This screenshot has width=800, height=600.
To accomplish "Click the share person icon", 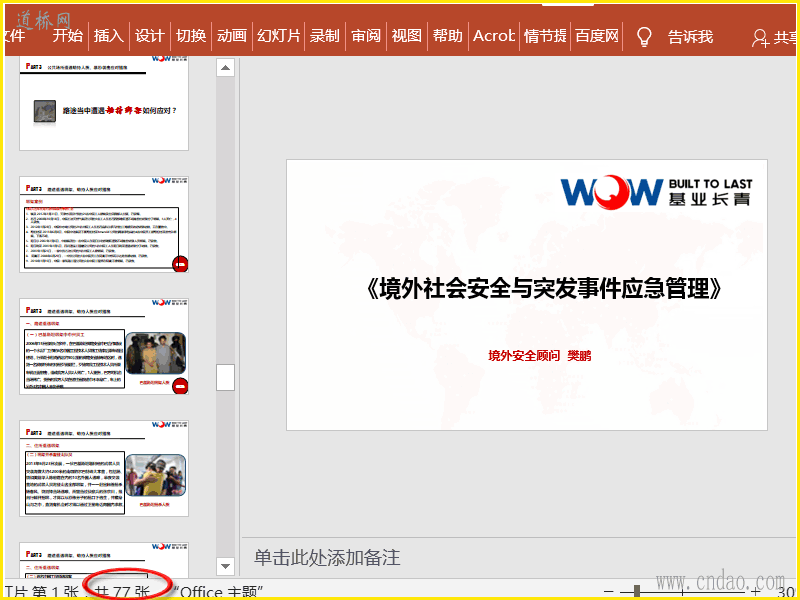I will (760, 38).
